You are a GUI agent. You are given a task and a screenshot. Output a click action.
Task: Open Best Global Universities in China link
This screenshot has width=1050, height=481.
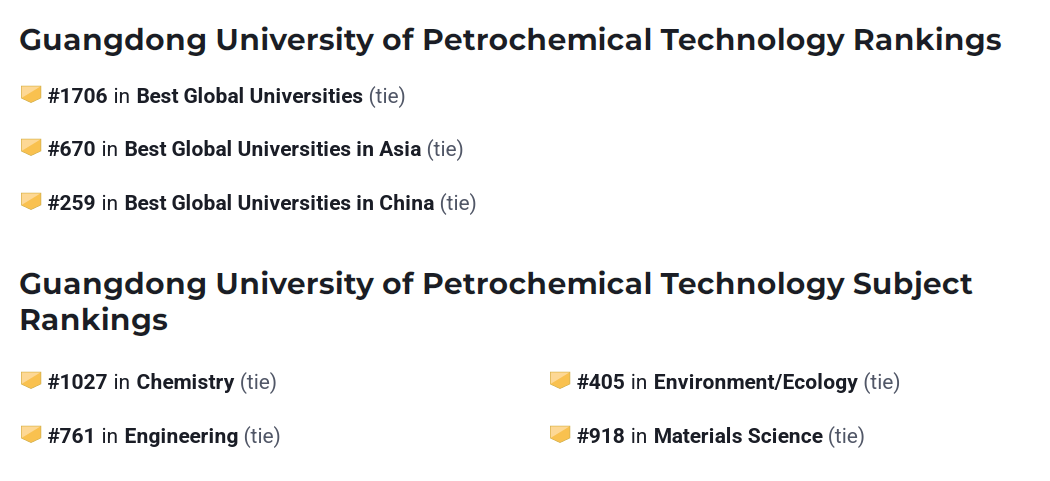click(279, 203)
